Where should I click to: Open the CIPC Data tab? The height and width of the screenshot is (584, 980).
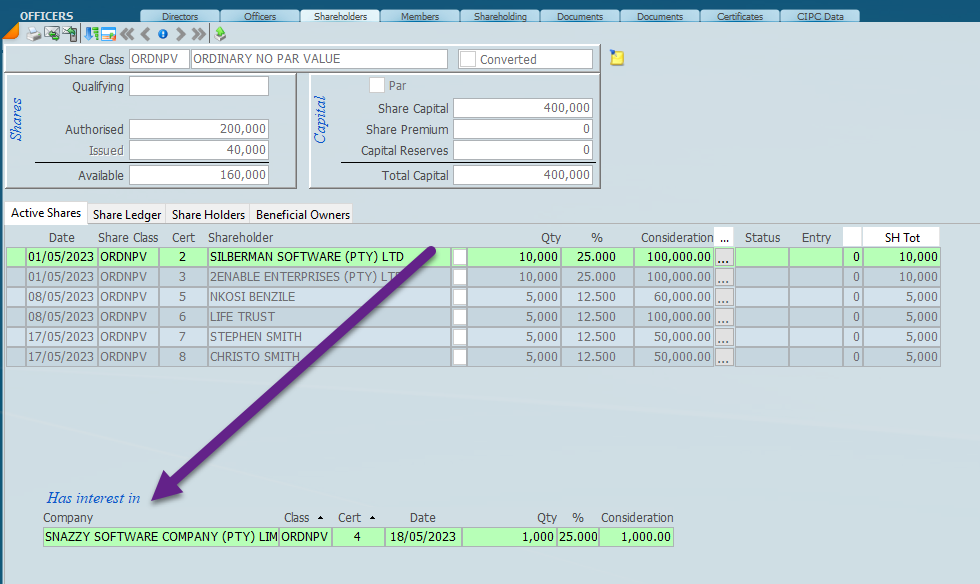pyautogui.click(x=819, y=16)
